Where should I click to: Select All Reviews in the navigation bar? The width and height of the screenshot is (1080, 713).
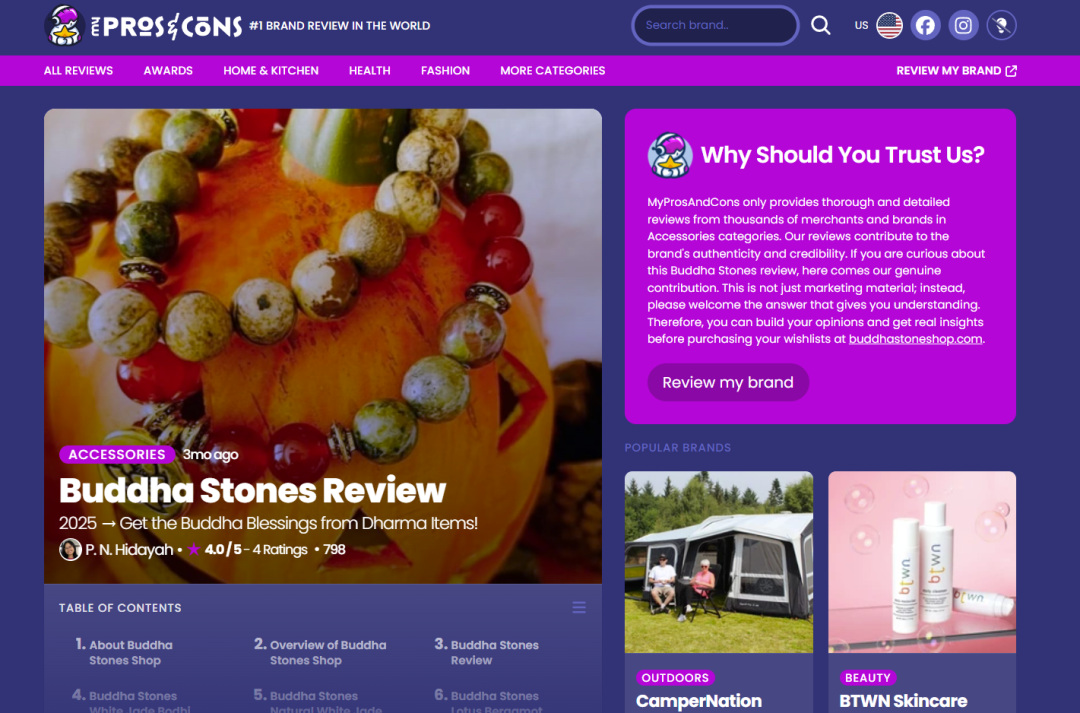[79, 70]
